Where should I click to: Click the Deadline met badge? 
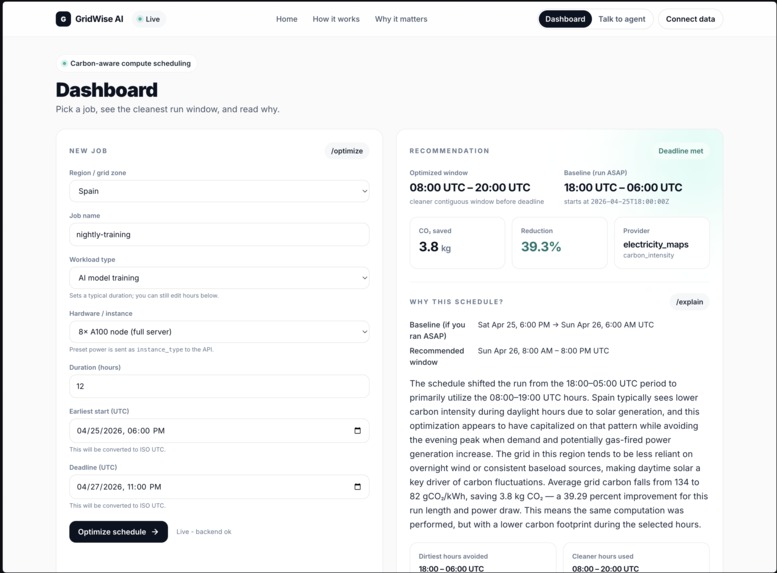tap(680, 151)
